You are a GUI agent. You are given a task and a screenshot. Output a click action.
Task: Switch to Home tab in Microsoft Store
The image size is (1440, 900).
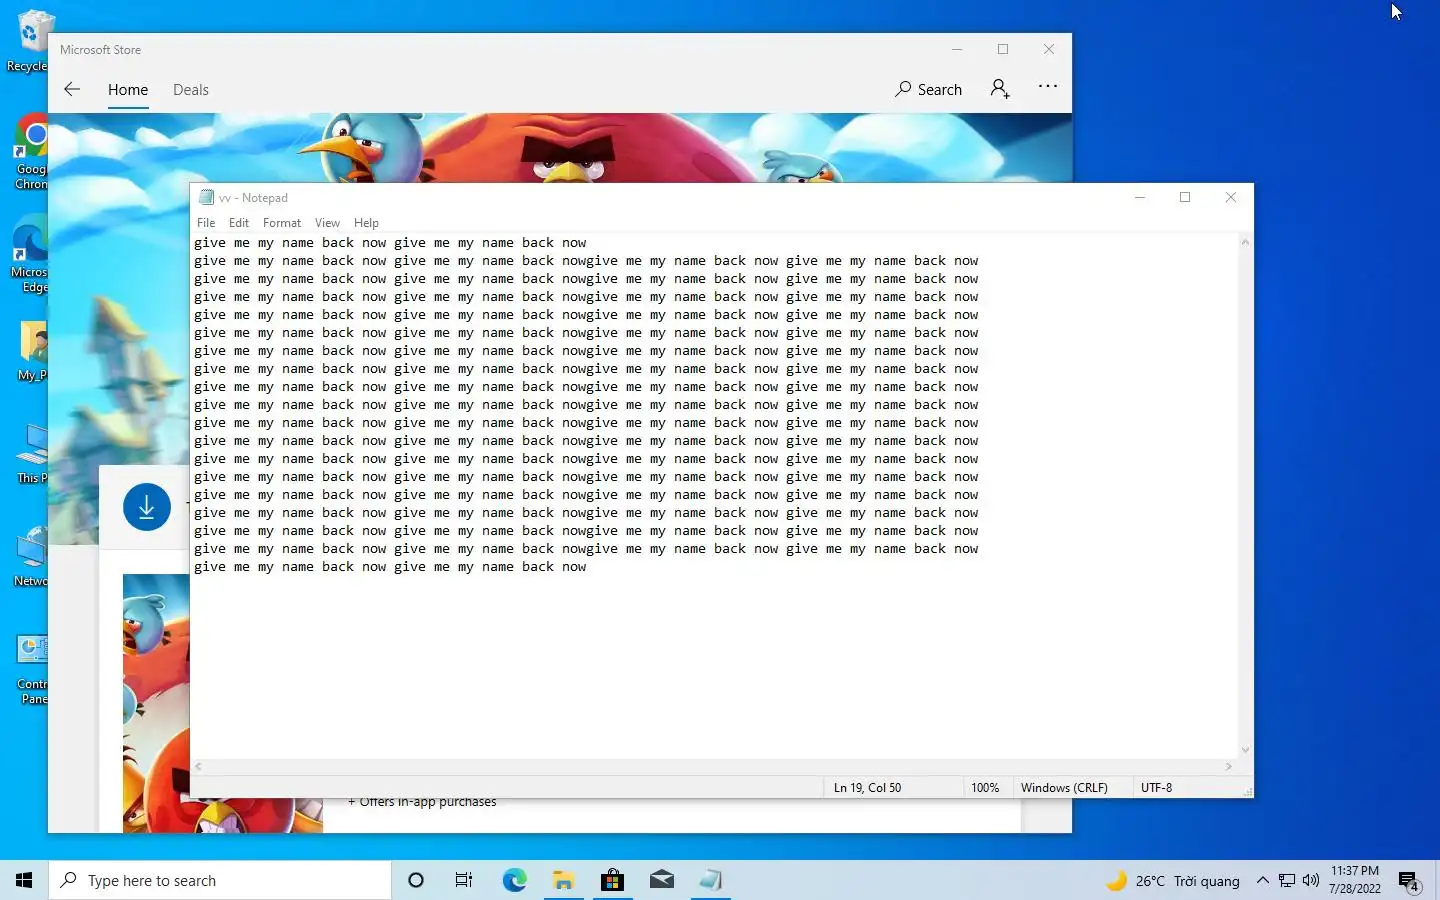point(128,90)
